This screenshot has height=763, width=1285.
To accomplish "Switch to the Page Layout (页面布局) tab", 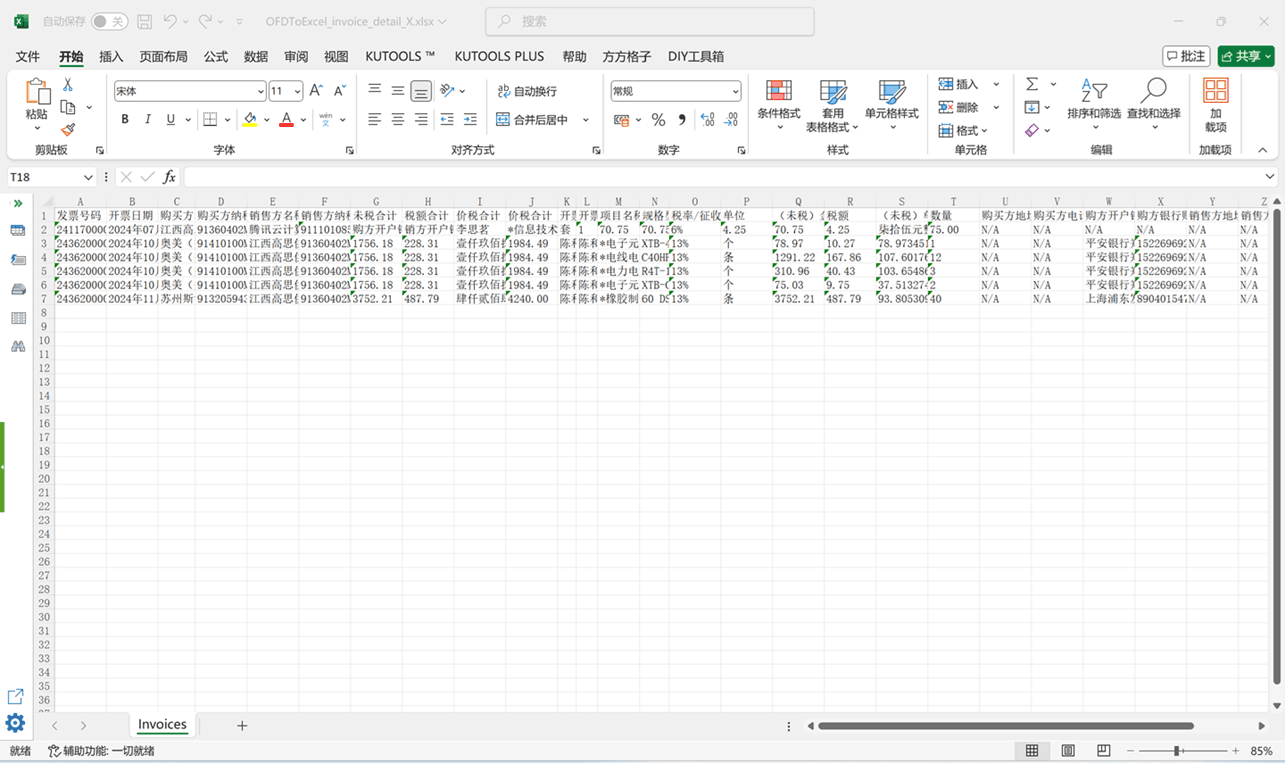I will coord(163,56).
